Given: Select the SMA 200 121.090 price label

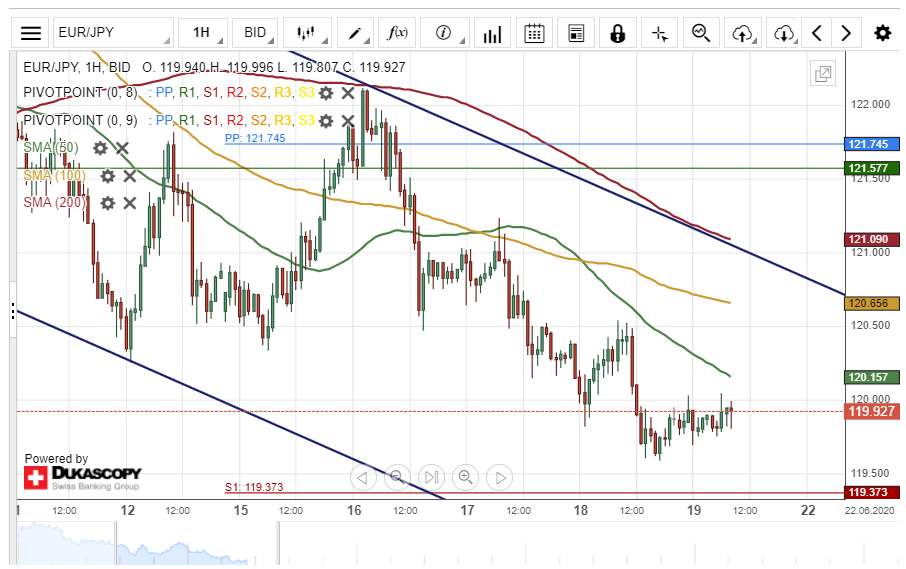Looking at the screenshot, I should click(871, 239).
